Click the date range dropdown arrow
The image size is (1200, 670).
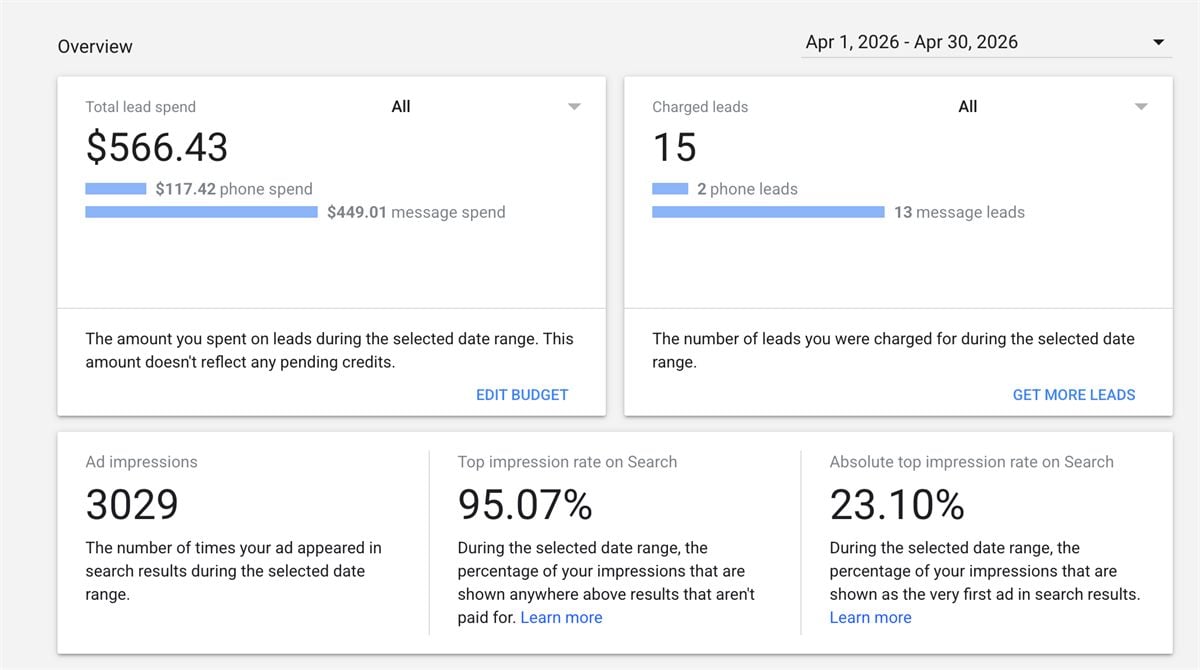pos(1159,42)
